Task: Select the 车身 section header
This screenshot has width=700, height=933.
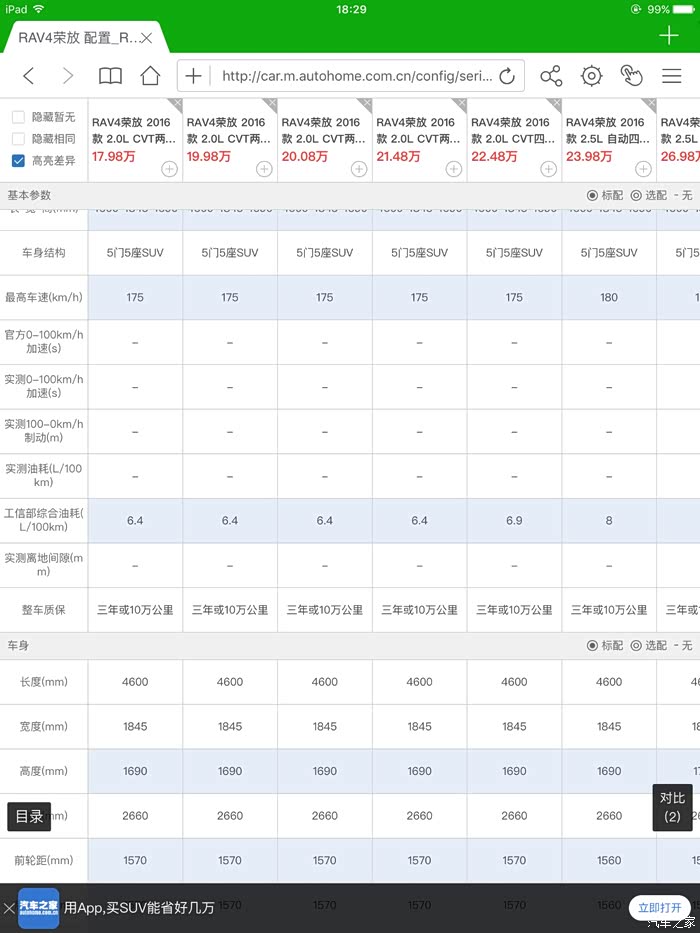Action: click(x=18, y=645)
